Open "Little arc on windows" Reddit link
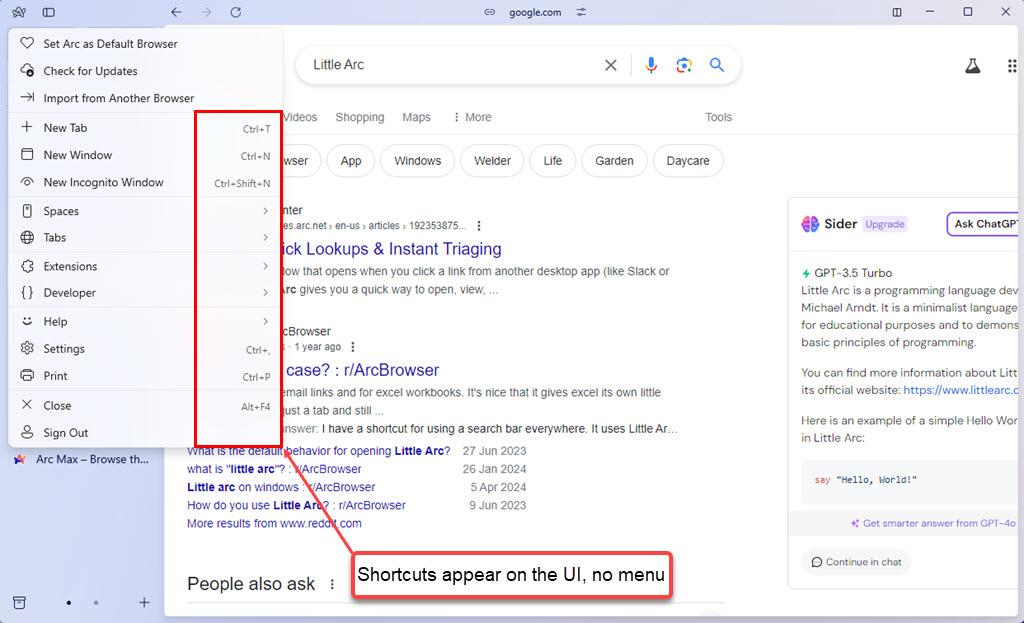1024x623 pixels. 281,487
